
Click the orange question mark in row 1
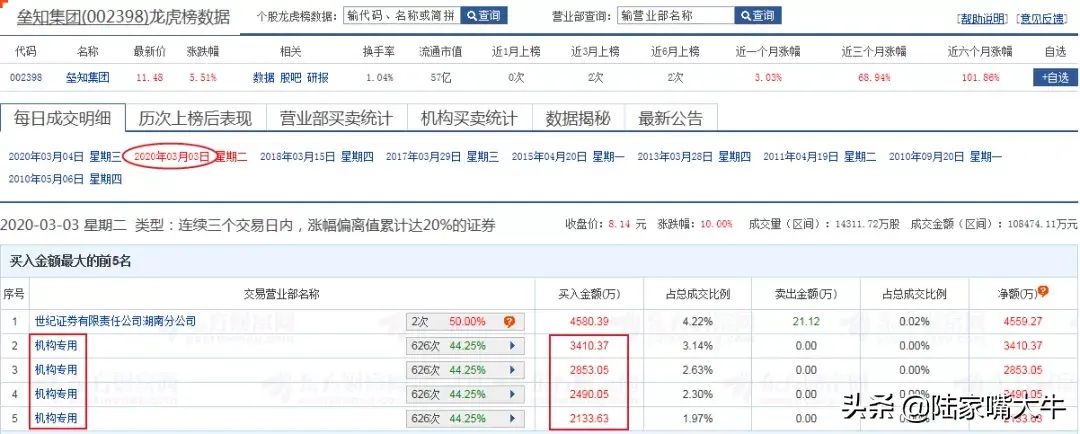click(x=509, y=322)
